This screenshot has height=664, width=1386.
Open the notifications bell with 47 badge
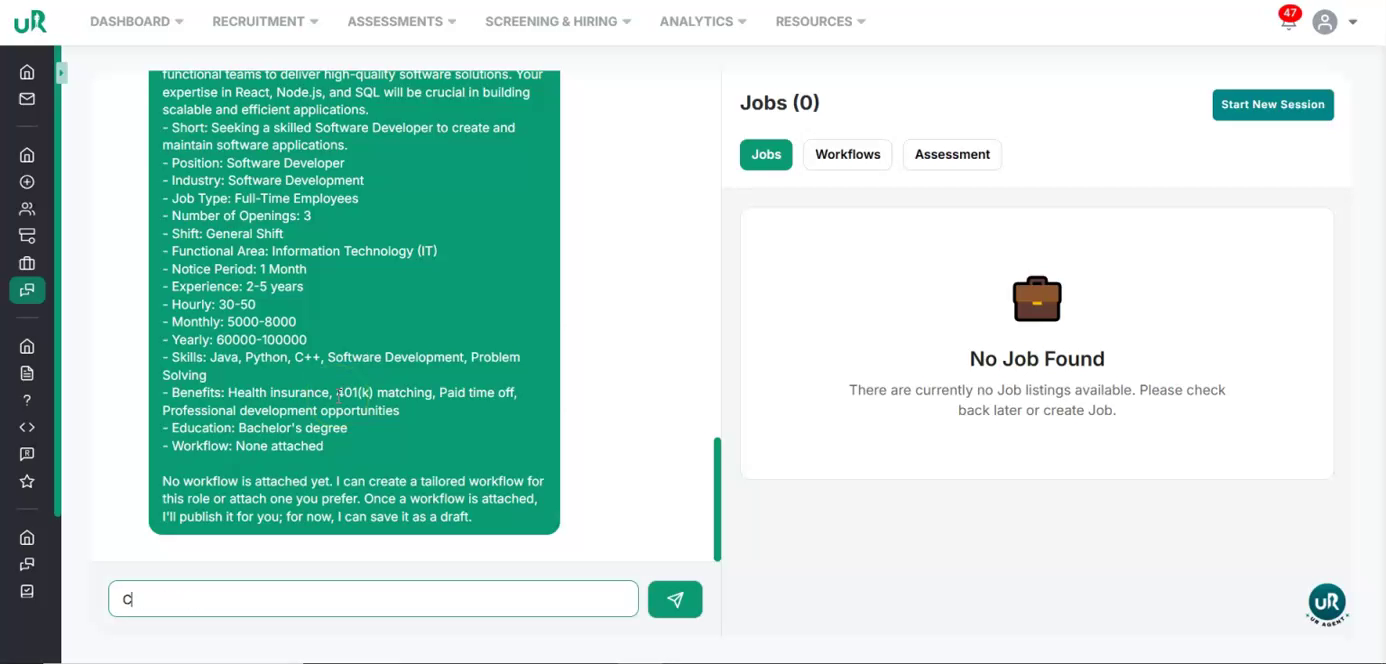point(1288,21)
